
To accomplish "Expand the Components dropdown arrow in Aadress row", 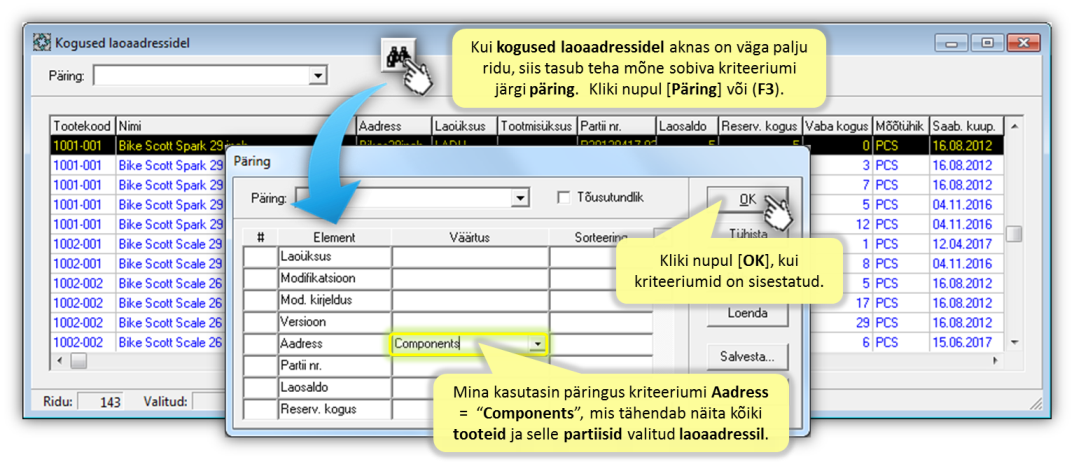I will point(538,345).
